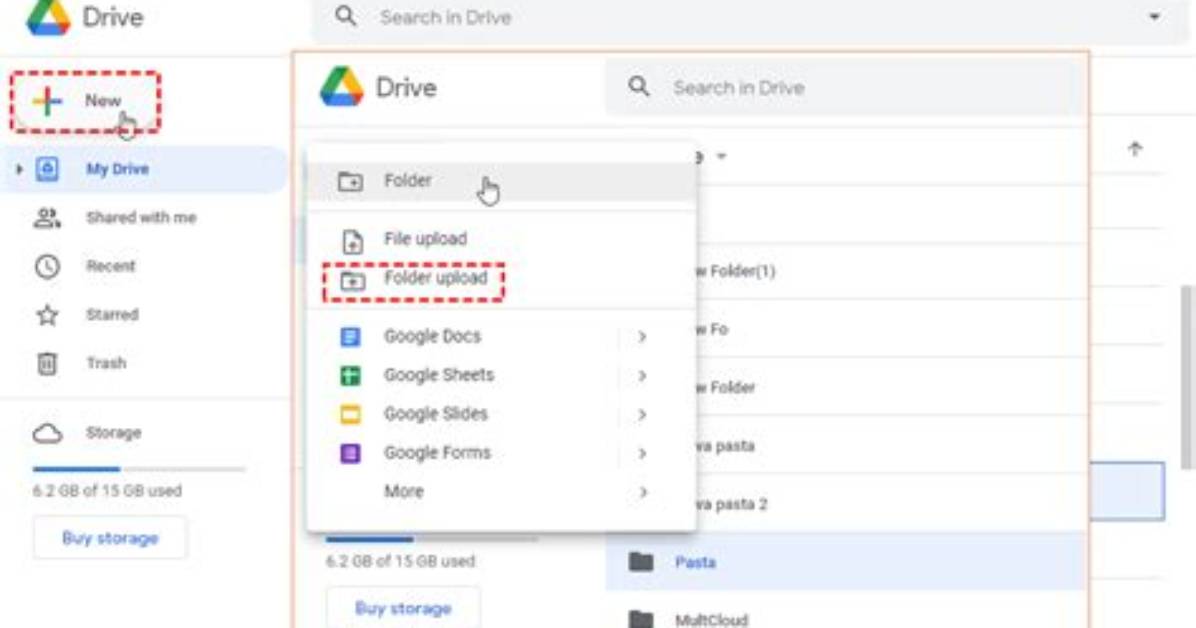Click the yellow Google Slides icon
1196x628 pixels.
(x=350, y=414)
